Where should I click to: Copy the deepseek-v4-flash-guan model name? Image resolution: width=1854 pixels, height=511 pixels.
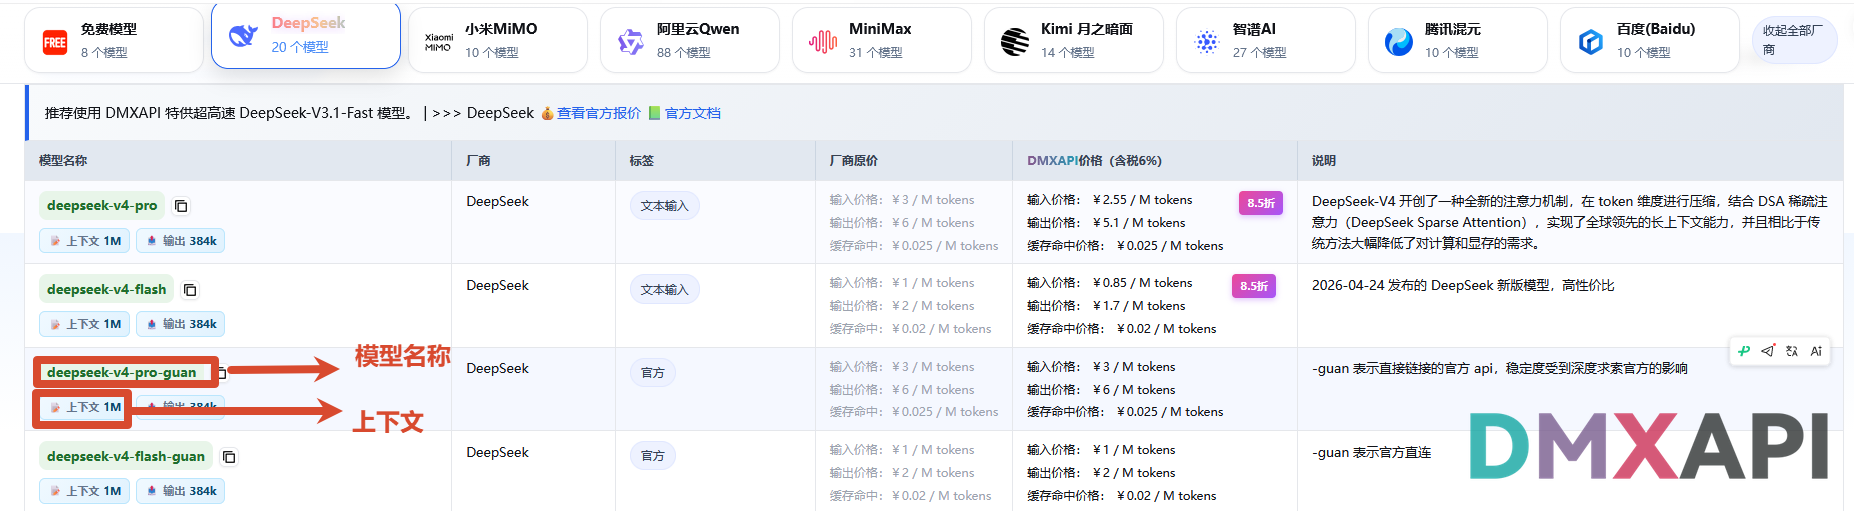click(x=229, y=457)
